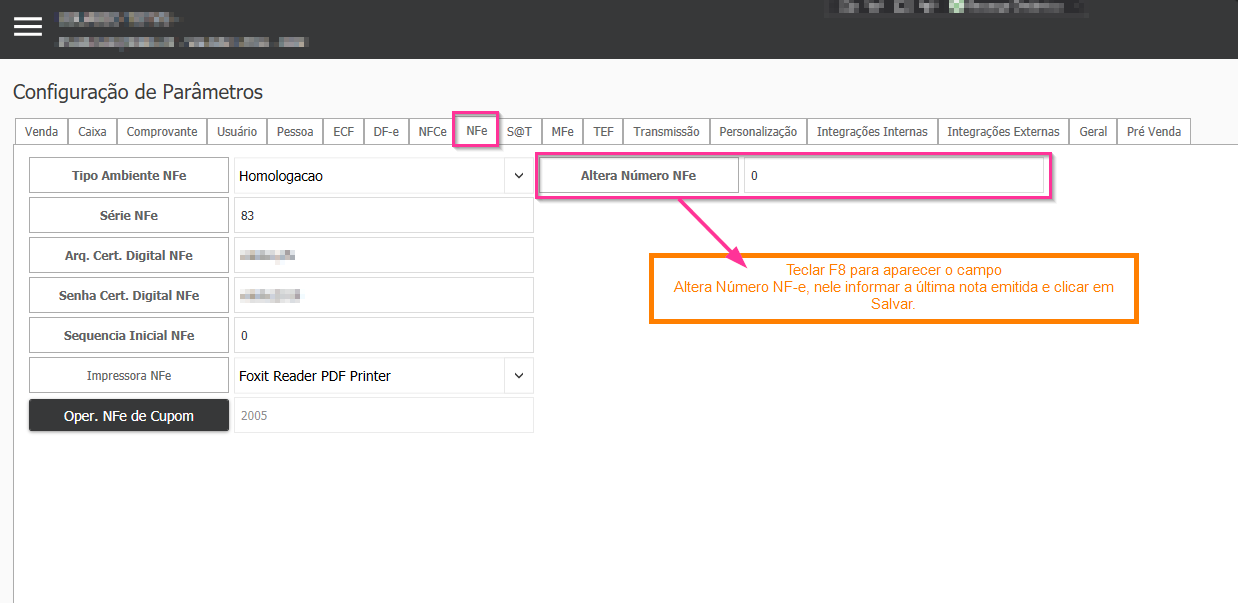Click the Sequencia Inicial NFe input
This screenshot has height=603, width=1238.
384,336
